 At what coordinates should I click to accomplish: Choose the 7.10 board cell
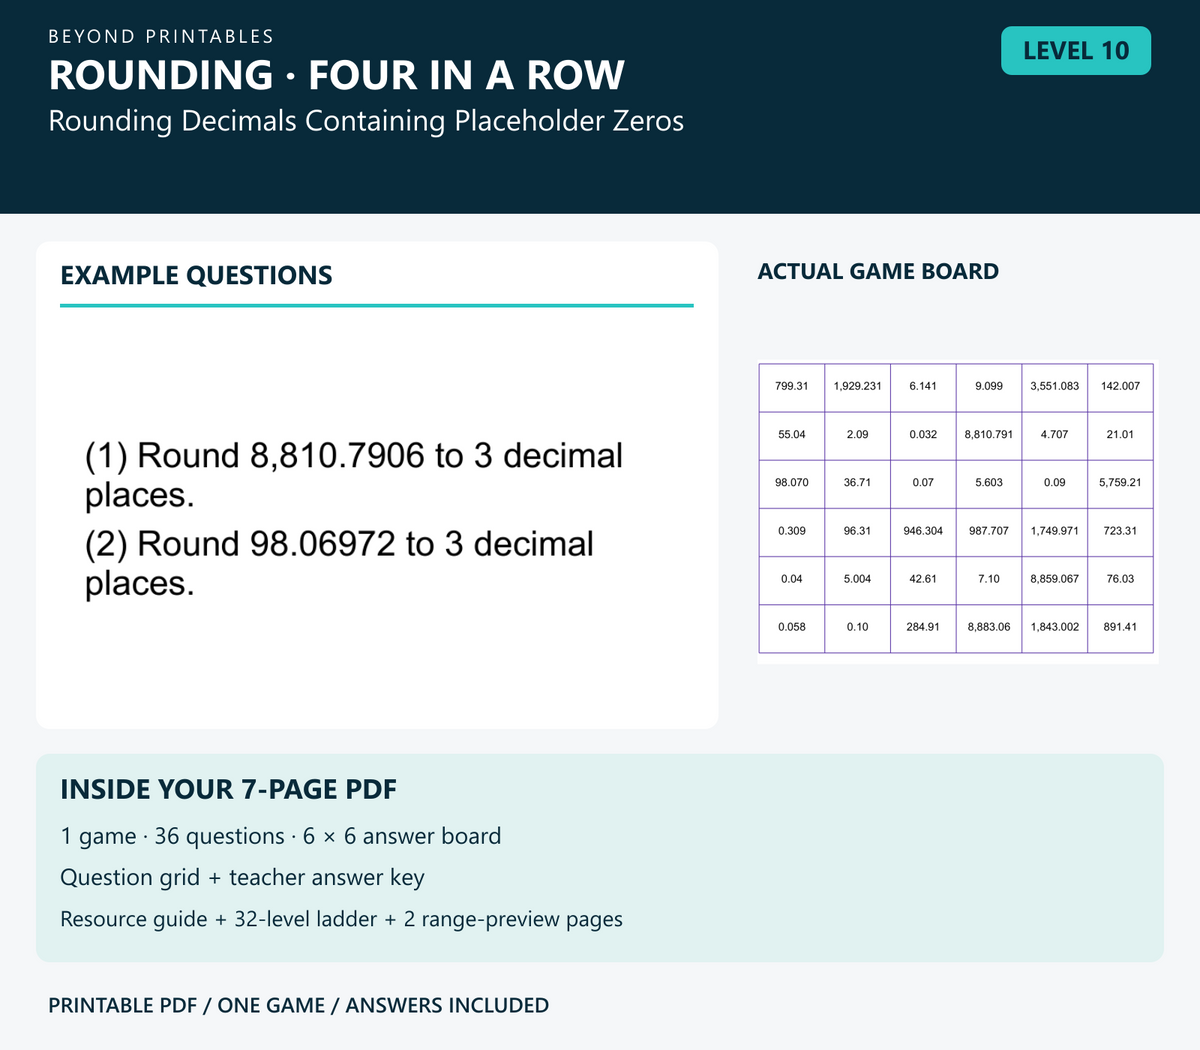pyautogui.click(x=989, y=579)
